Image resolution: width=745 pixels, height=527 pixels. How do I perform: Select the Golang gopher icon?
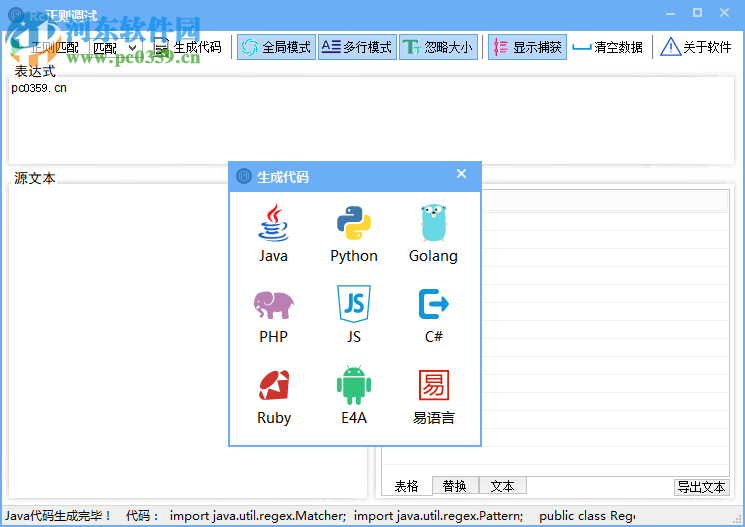pos(433,233)
